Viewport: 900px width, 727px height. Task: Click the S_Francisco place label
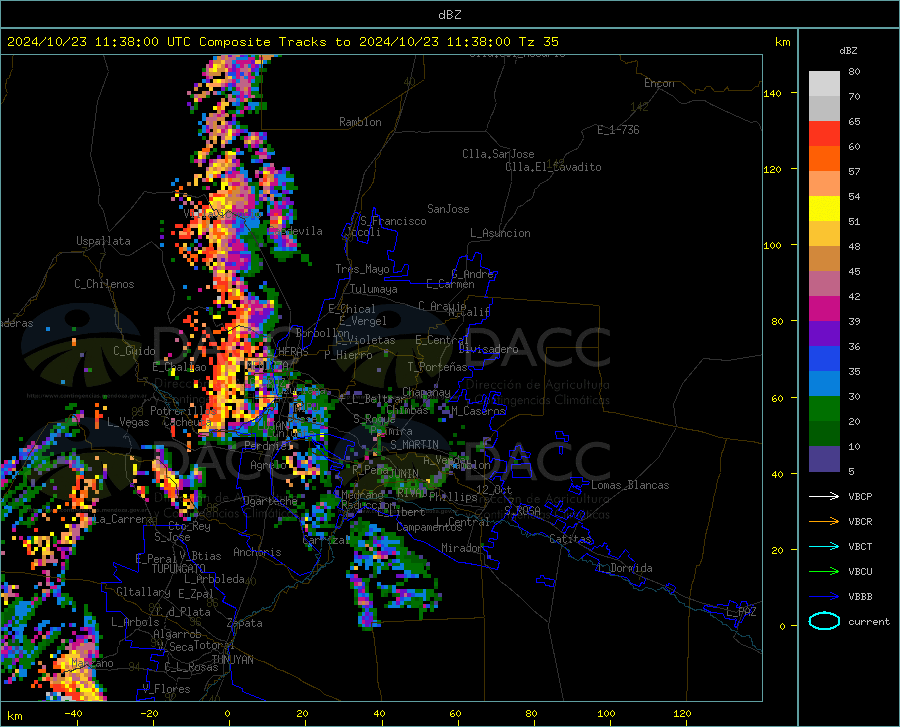(x=393, y=221)
